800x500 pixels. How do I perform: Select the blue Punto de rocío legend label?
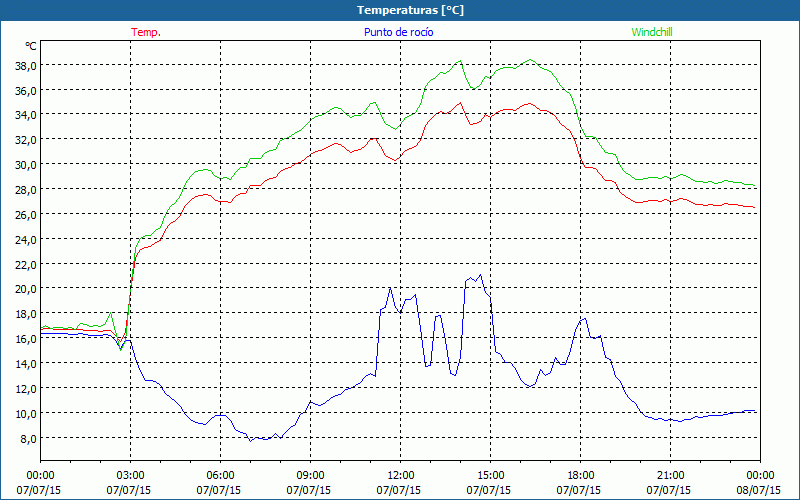click(x=398, y=32)
